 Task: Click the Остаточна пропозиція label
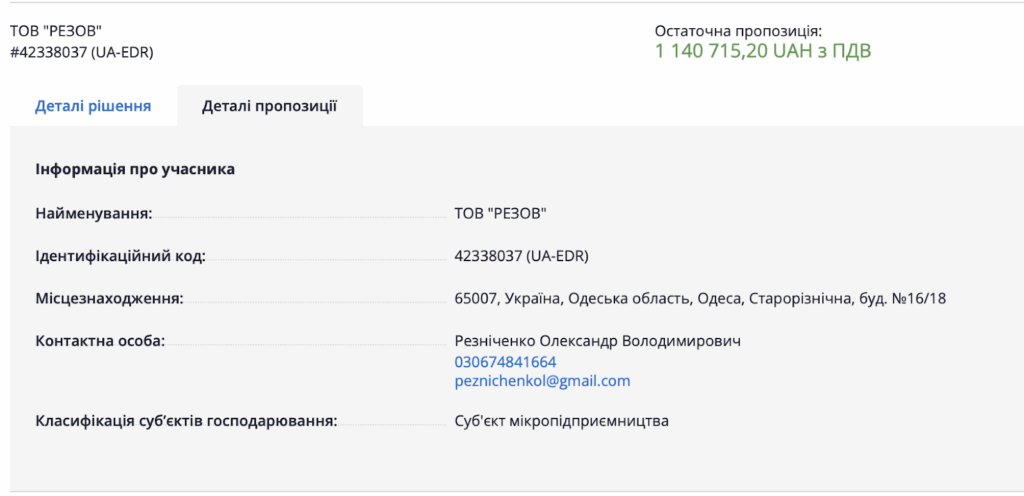pyautogui.click(x=738, y=31)
